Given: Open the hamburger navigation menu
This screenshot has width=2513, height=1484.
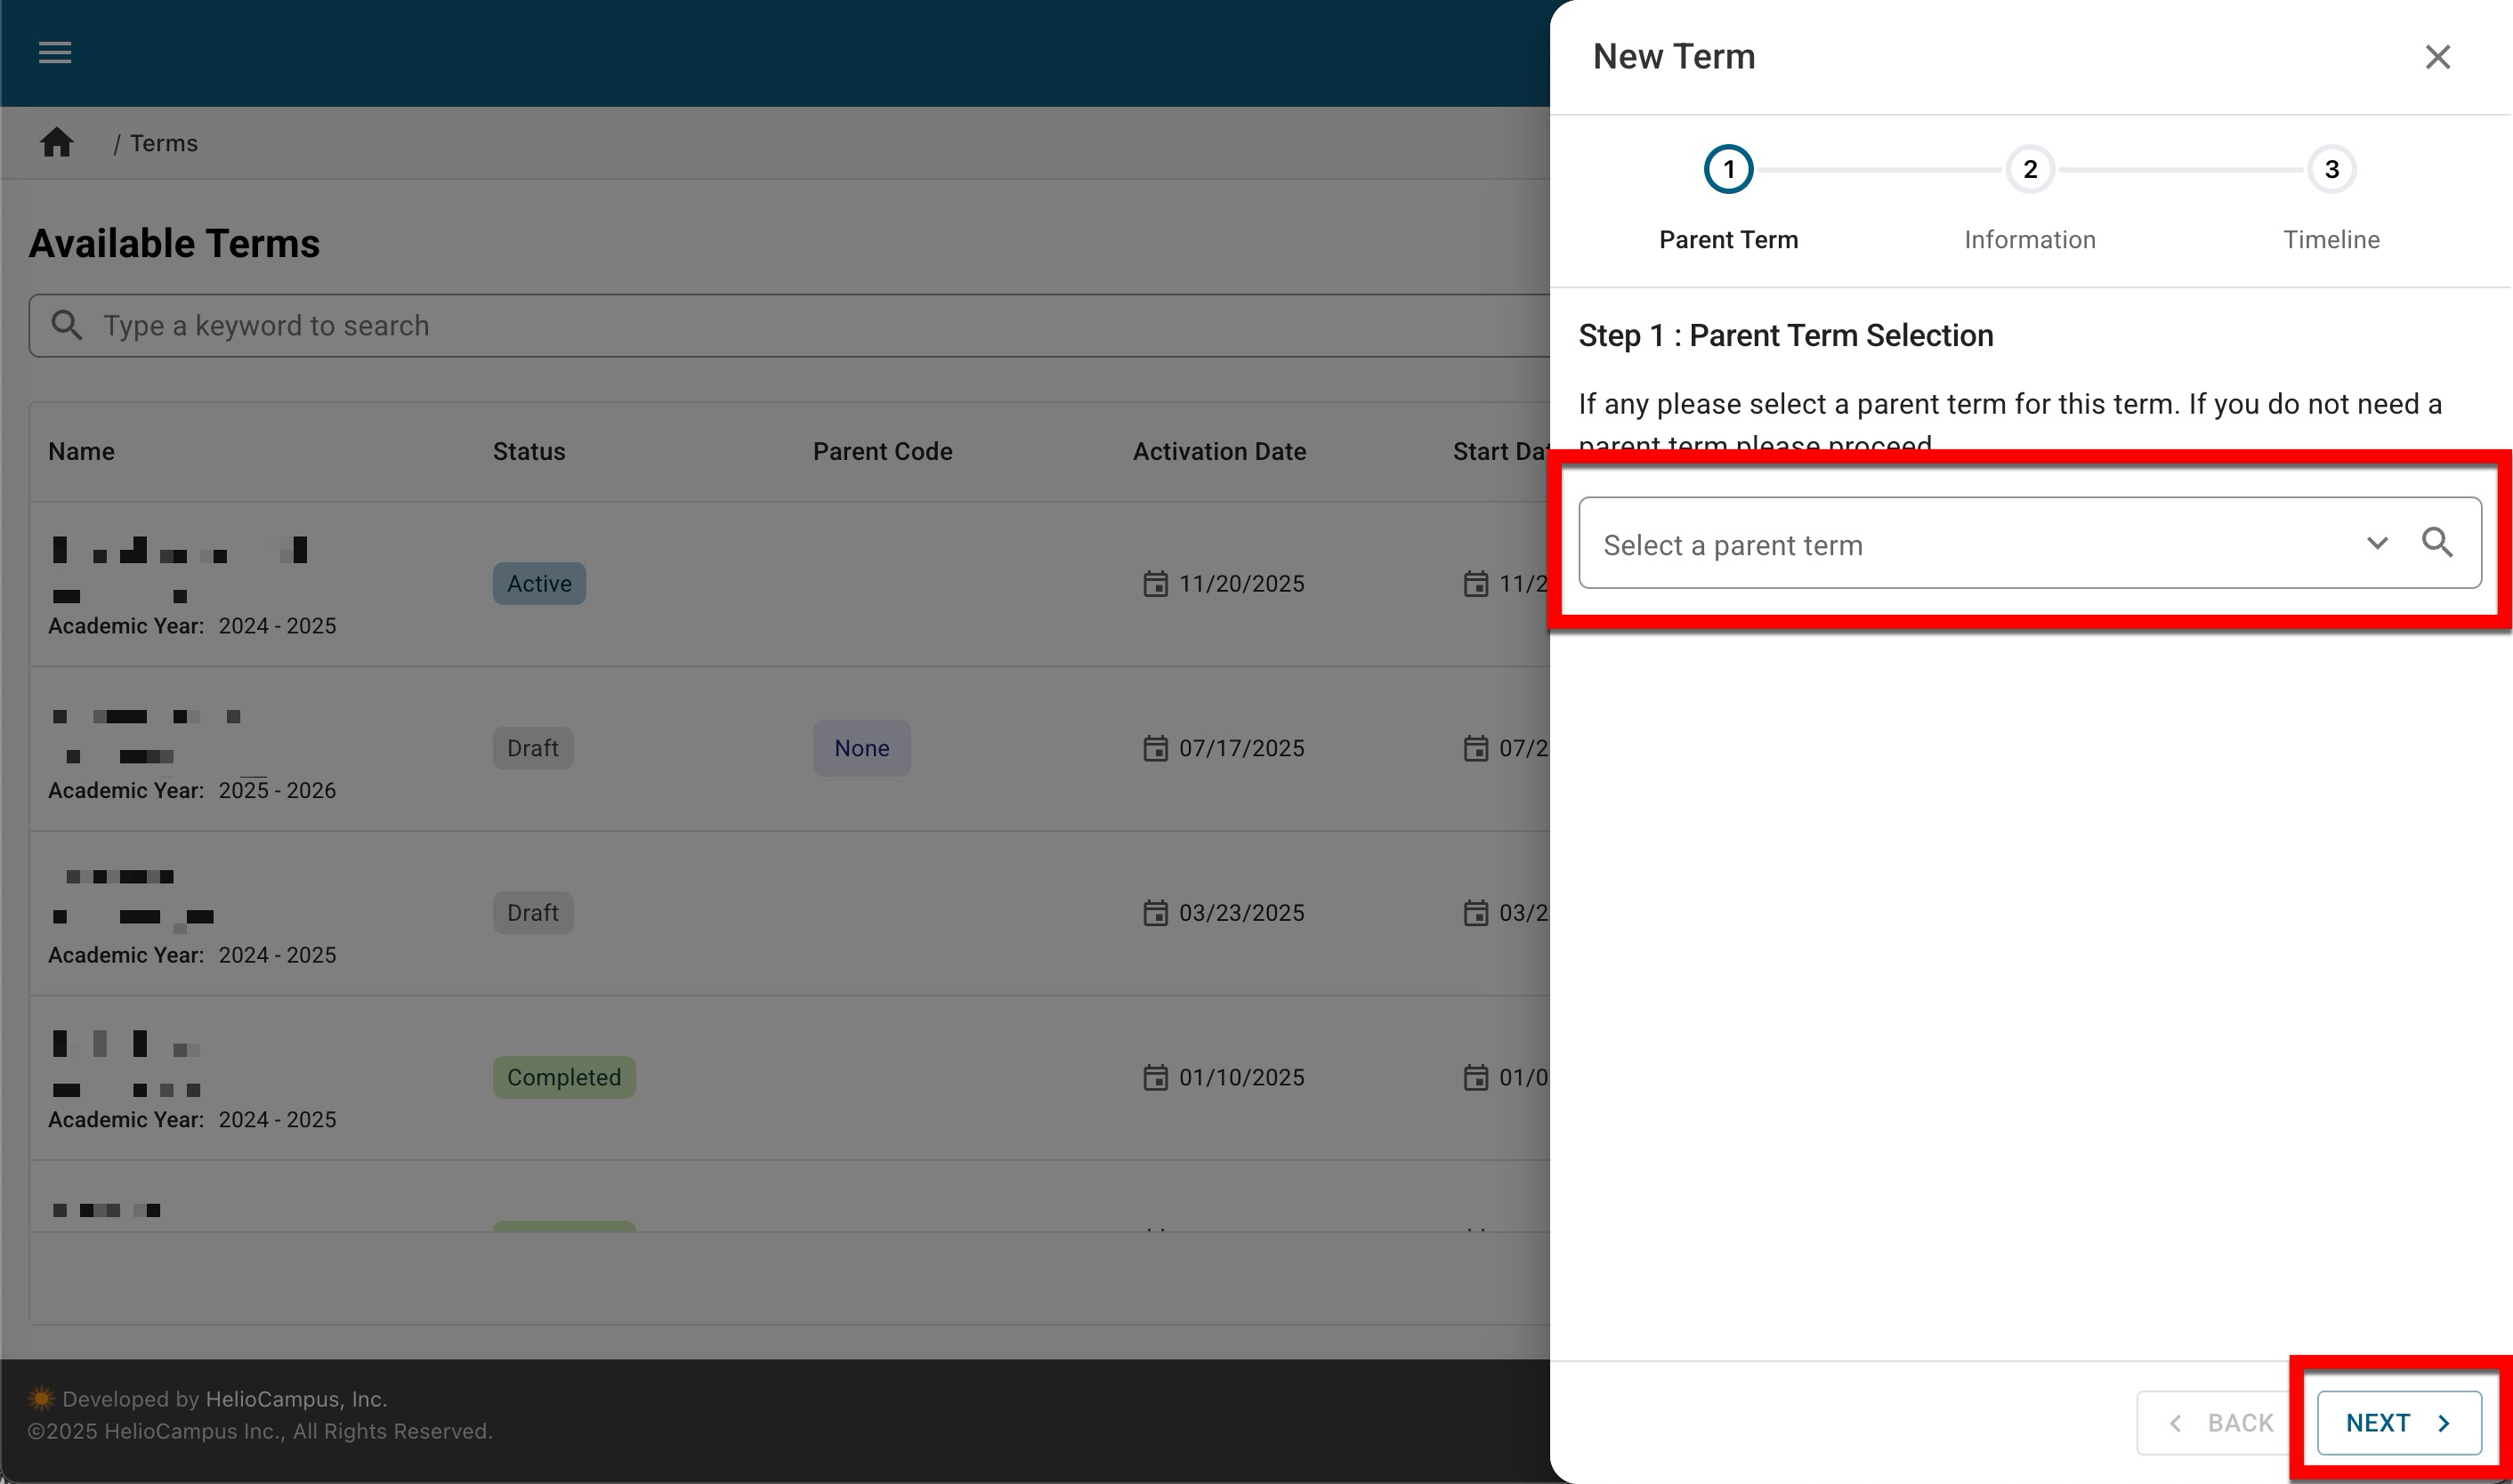Looking at the screenshot, I should [x=55, y=52].
